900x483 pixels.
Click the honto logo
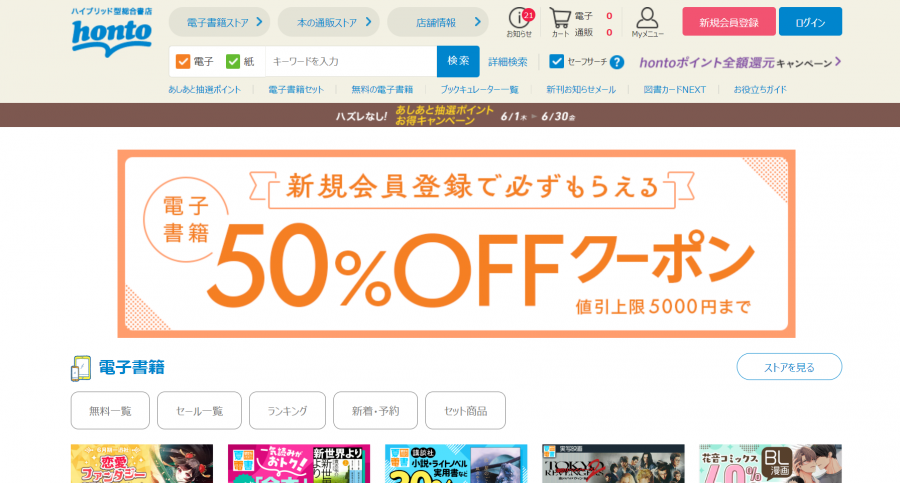point(112,33)
